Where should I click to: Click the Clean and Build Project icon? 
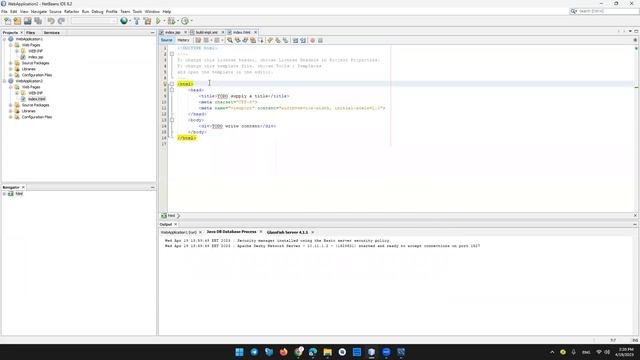(x=147, y=21)
